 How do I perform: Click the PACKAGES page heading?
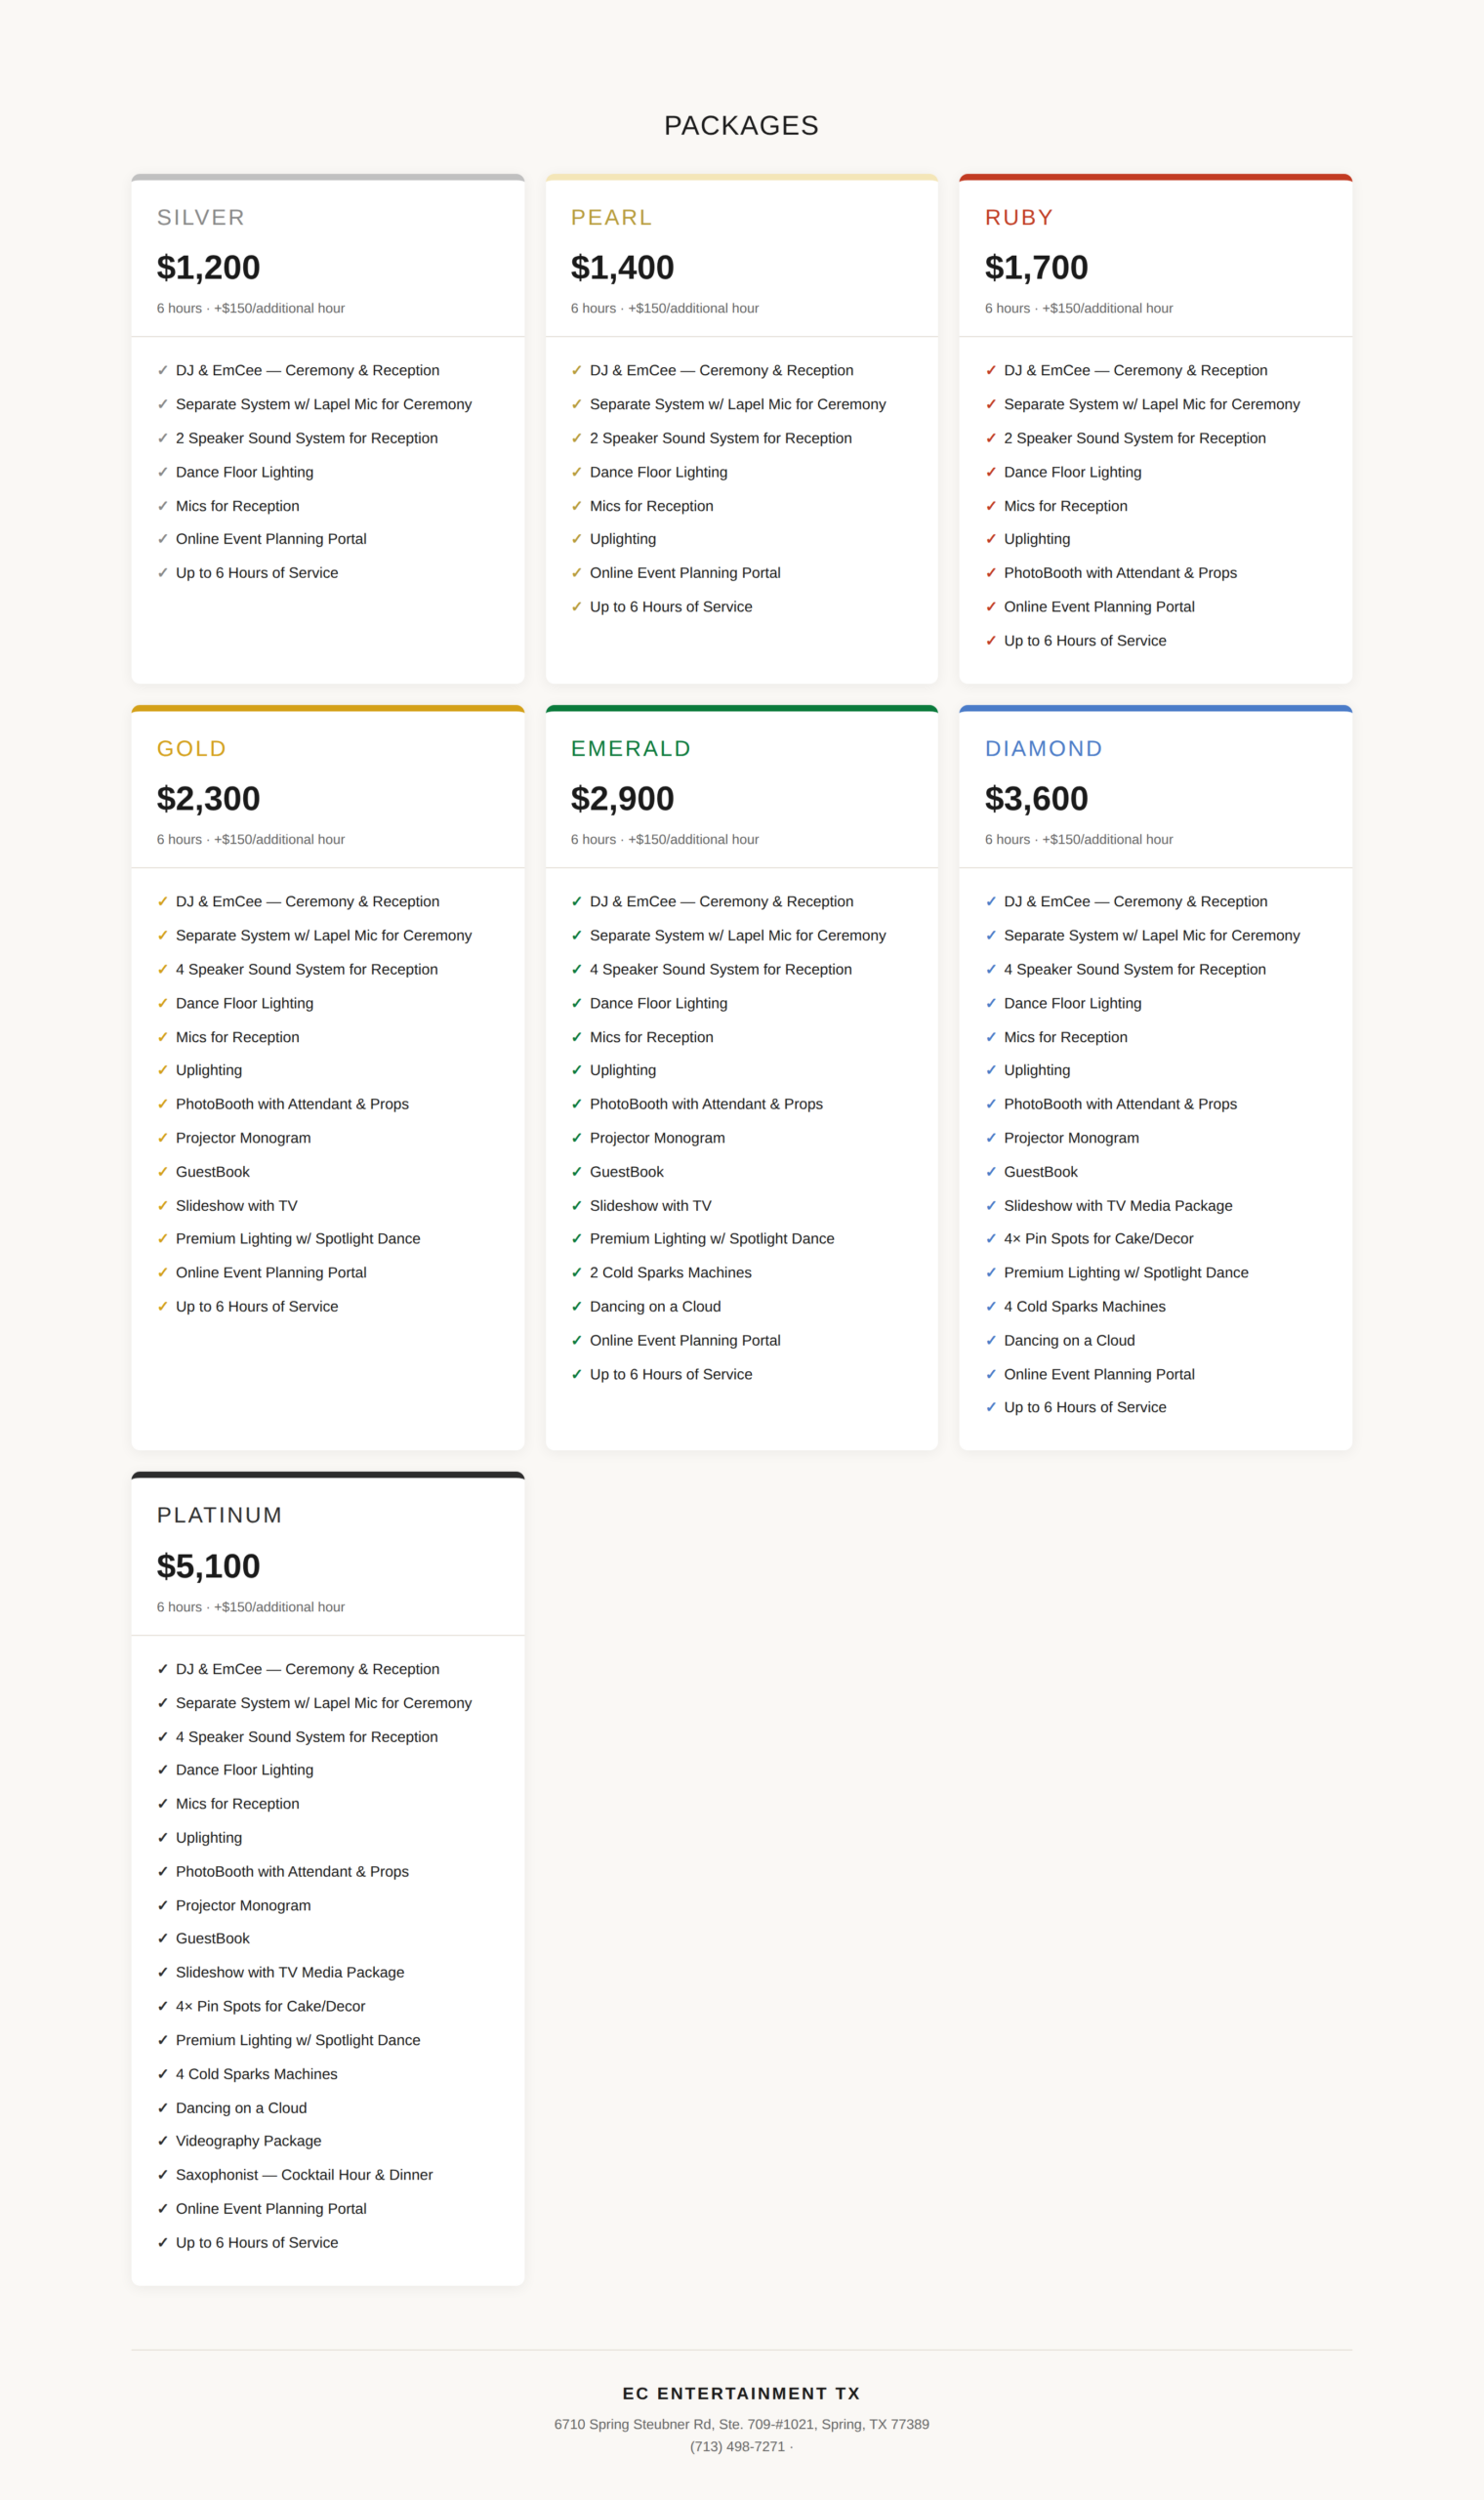[741, 125]
